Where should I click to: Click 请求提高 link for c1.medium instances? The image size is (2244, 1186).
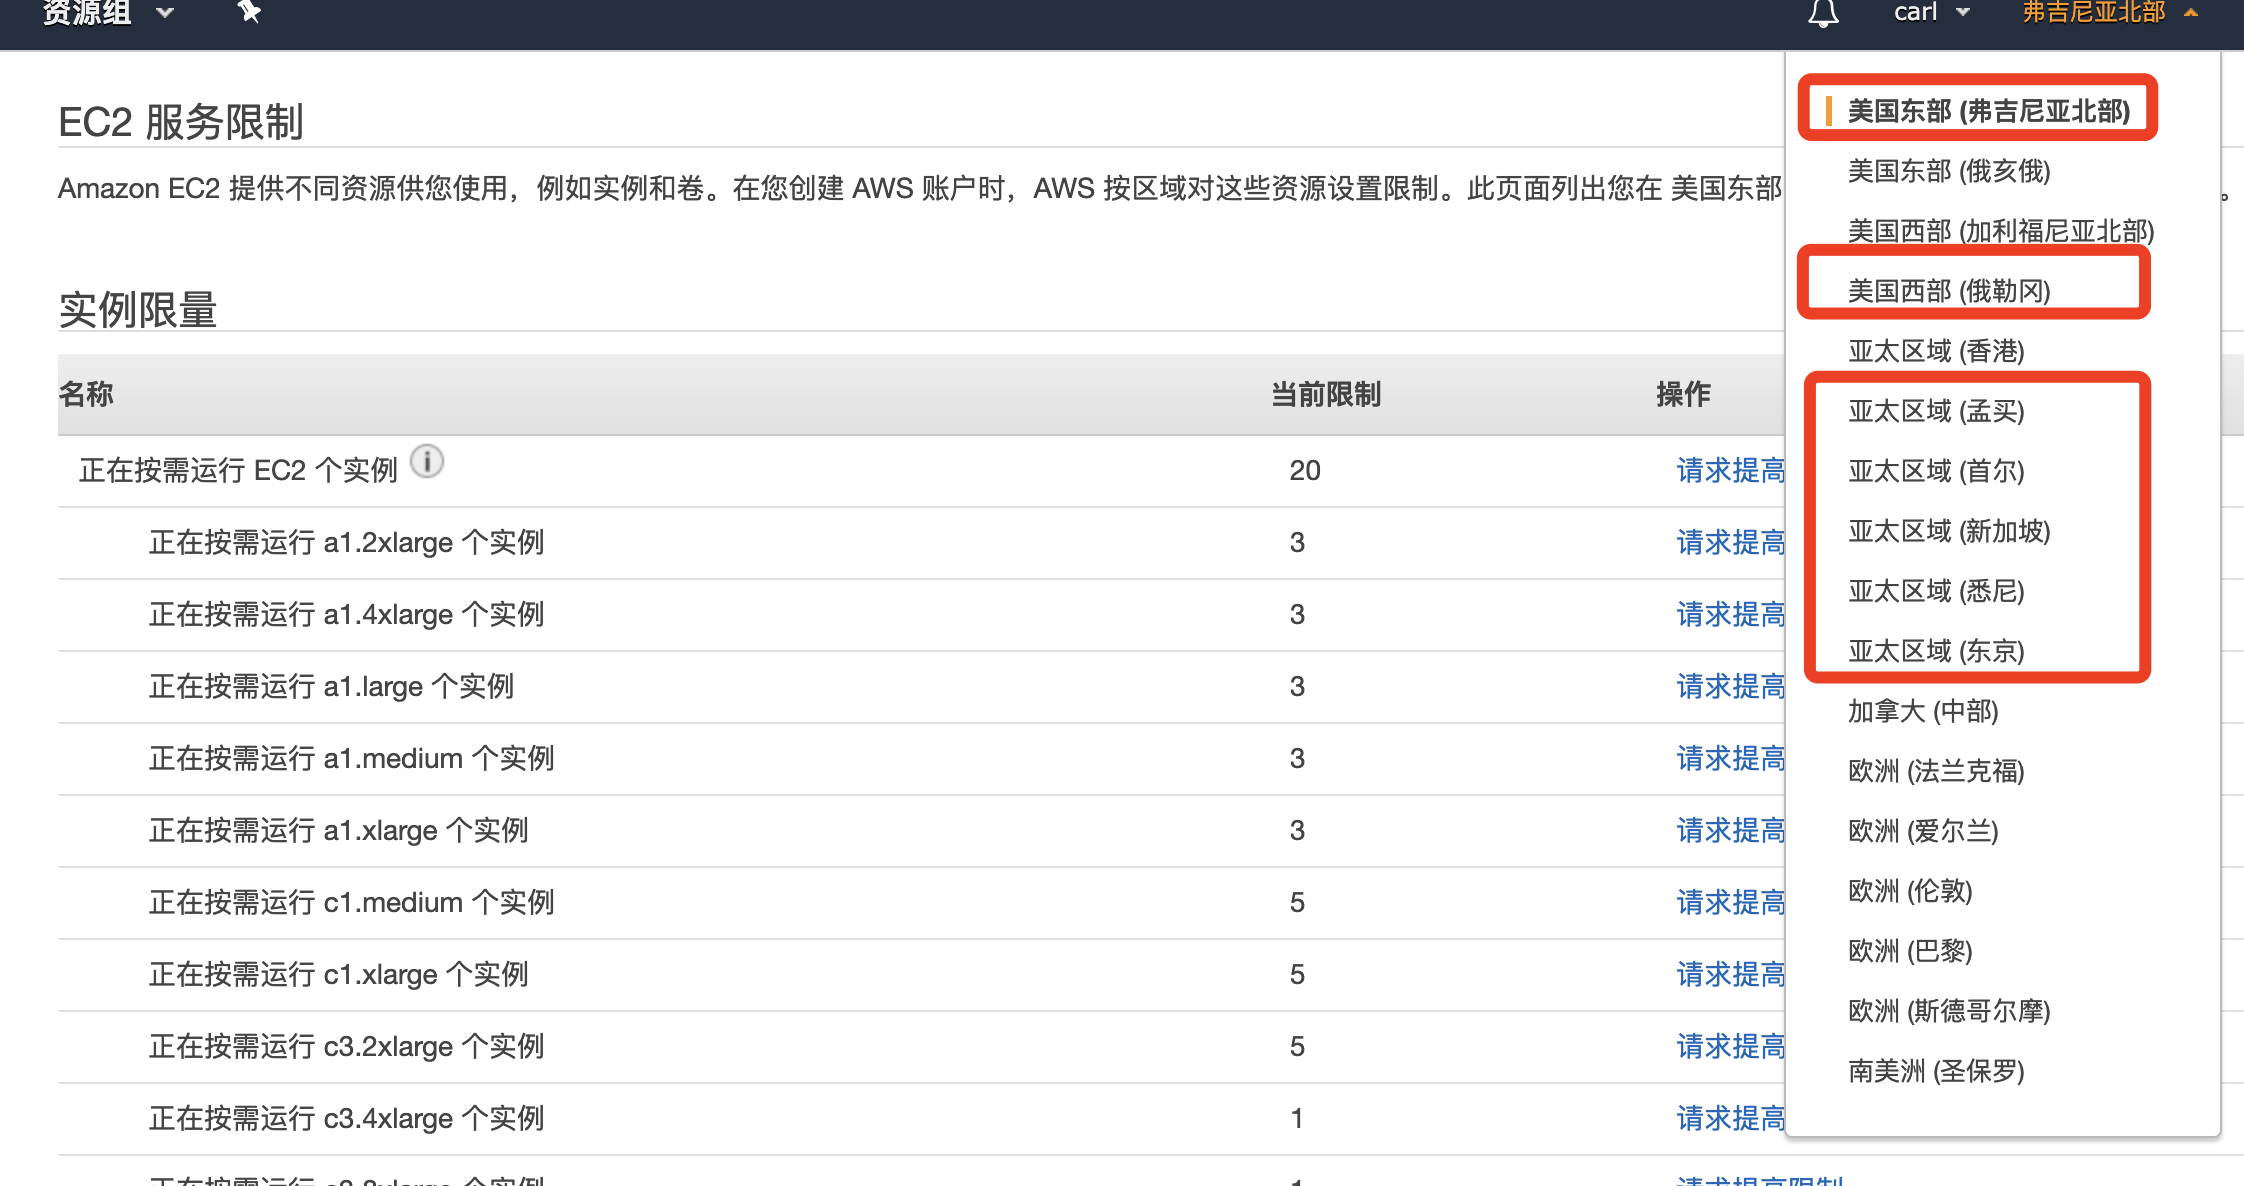pos(1730,902)
